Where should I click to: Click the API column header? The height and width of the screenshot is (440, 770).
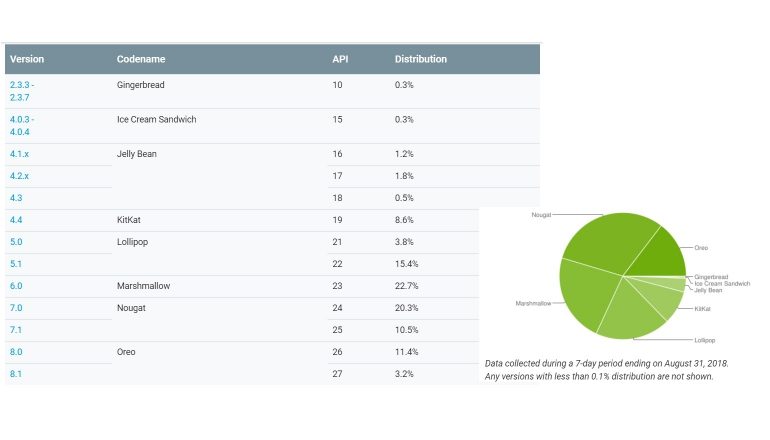(340, 59)
